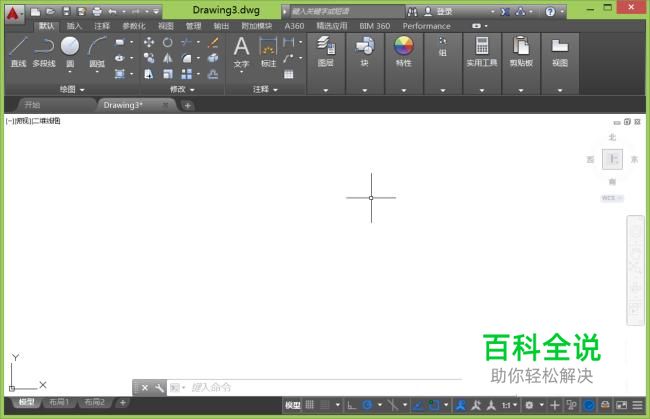The image size is (650, 419).
Task: Open the Clipboard (剪贴板) panel
Action: tap(520, 50)
